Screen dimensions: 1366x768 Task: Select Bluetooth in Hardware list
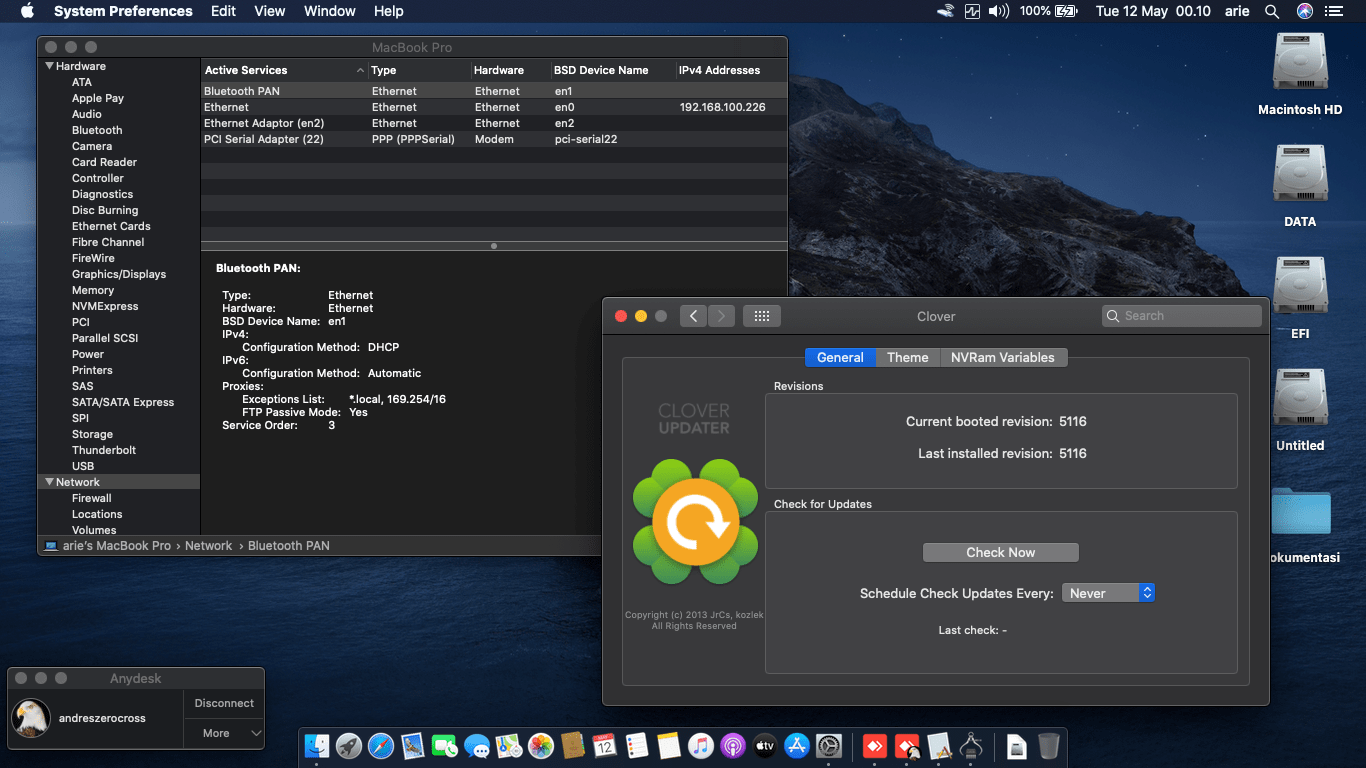(97, 130)
